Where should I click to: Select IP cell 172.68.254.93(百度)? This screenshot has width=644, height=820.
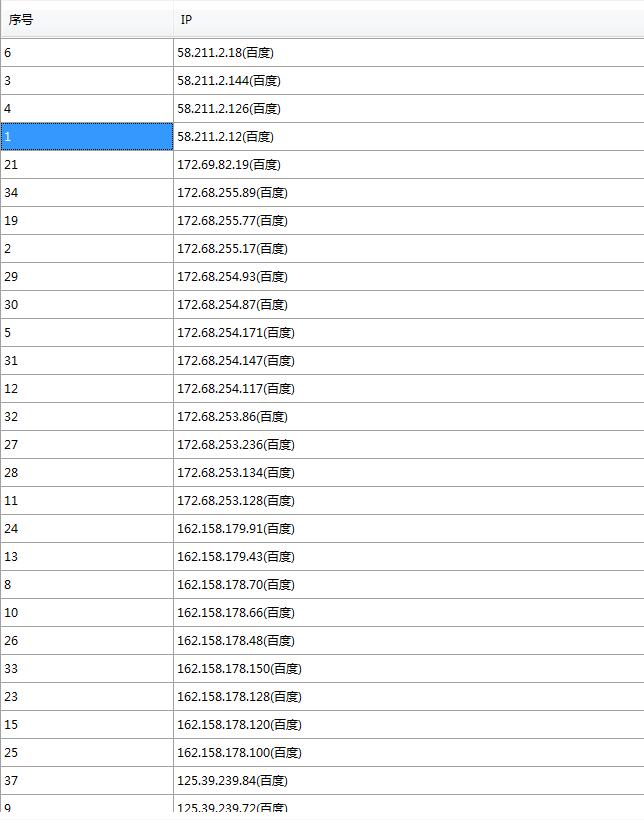click(x=409, y=277)
